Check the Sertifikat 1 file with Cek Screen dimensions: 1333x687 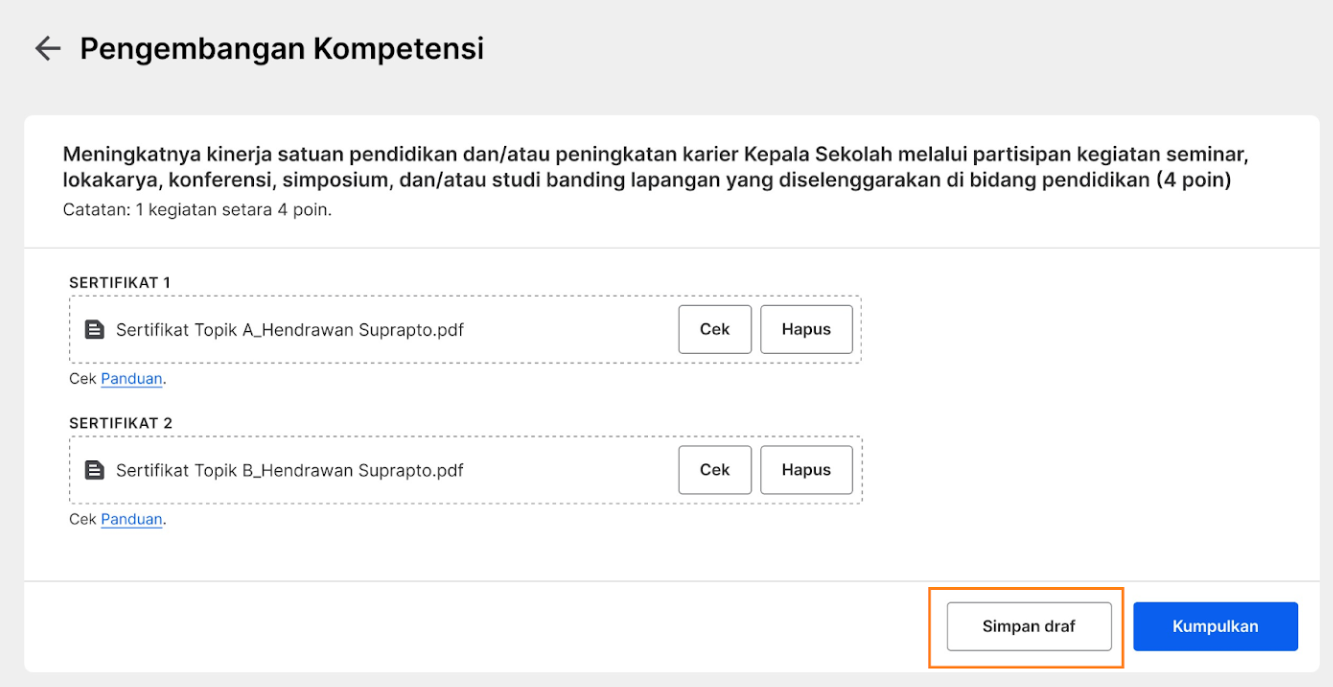pos(715,329)
